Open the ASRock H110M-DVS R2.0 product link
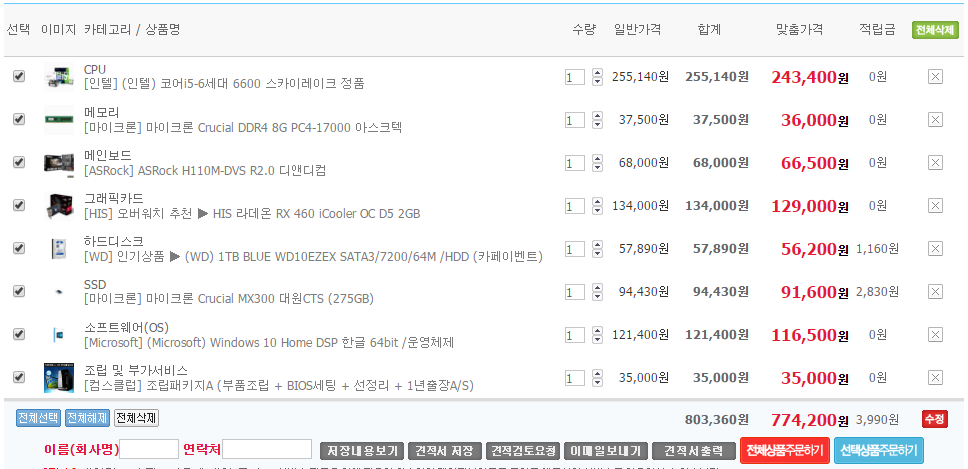 click(205, 170)
